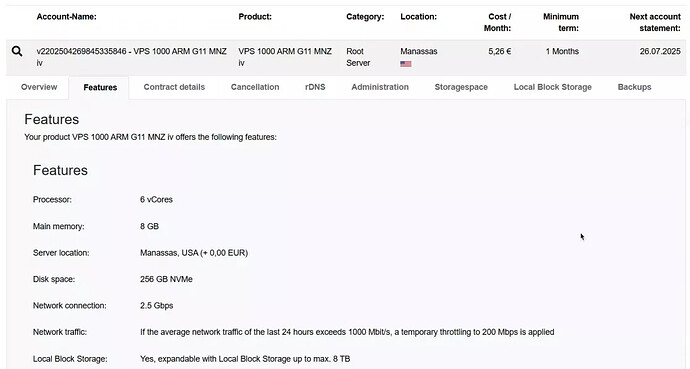Go to the rDNS tab

(x=315, y=87)
